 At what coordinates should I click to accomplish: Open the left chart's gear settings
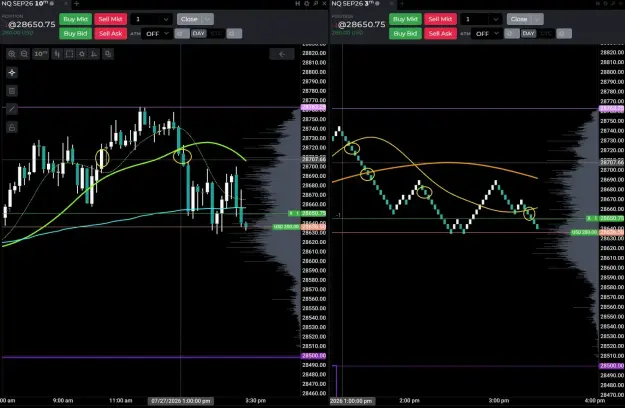click(x=82, y=54)
